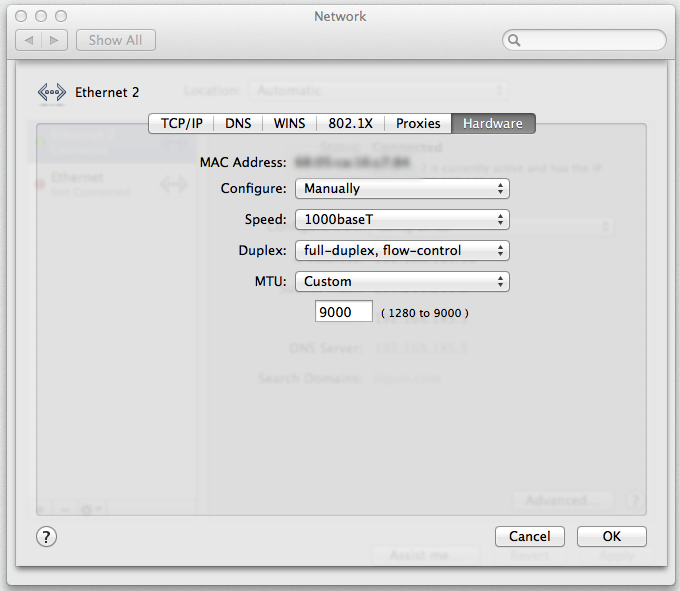680x591 pixels.
Task: Click the MAC Address value
Action: (352, 163)
